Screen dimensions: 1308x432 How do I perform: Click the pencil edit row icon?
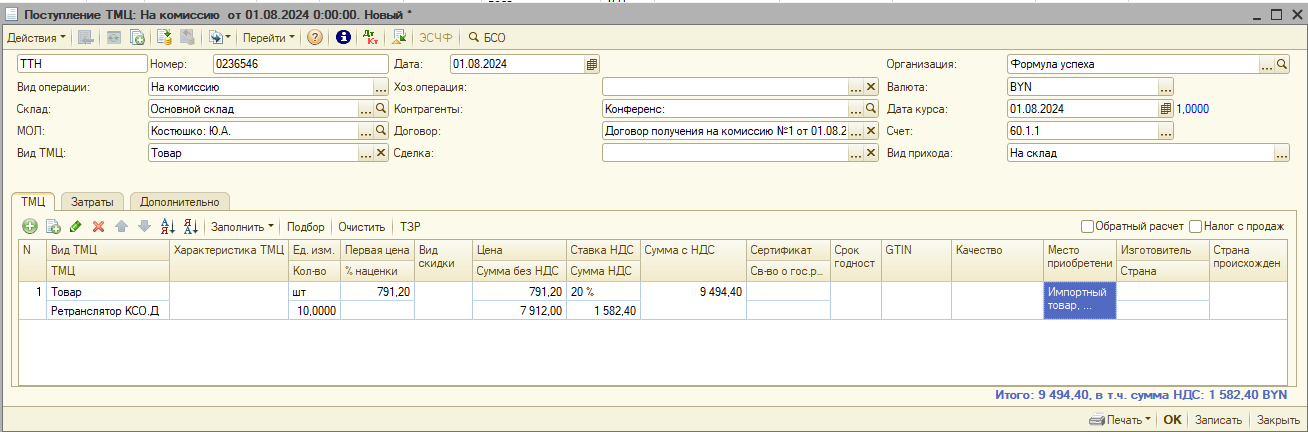(x=76, y=227)
